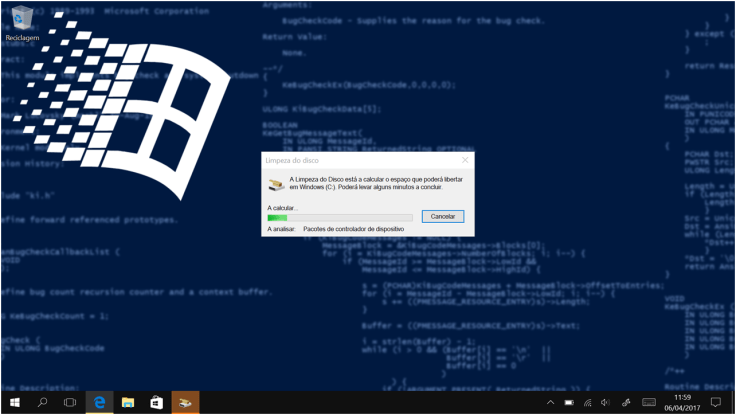Close the Limpeza do disco dialog
The image size is (736, 415).
click(x=465, y=160)
